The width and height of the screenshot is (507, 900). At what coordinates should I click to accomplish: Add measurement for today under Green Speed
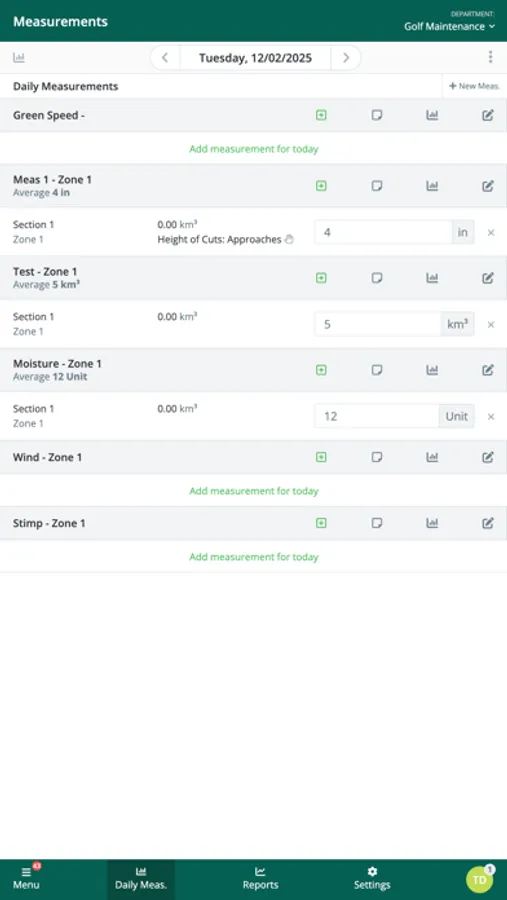pyautogui.click(x=254, y=149)
